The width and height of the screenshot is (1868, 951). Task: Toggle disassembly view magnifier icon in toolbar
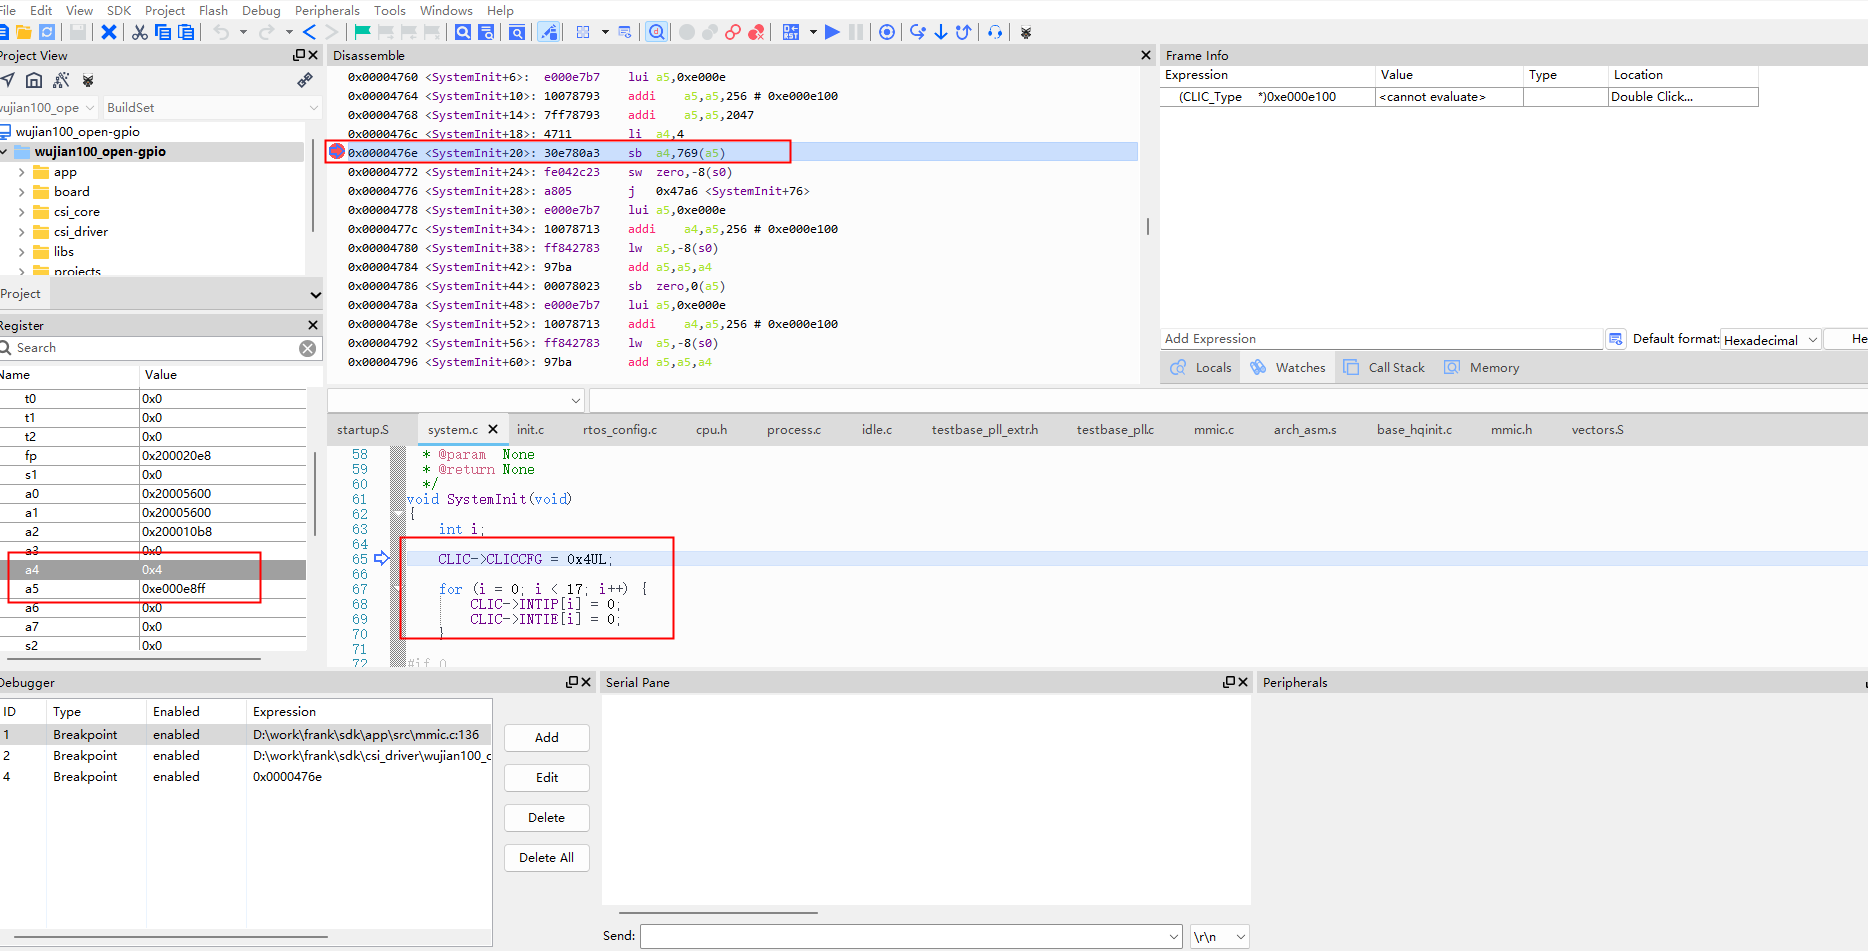[656, 32]
